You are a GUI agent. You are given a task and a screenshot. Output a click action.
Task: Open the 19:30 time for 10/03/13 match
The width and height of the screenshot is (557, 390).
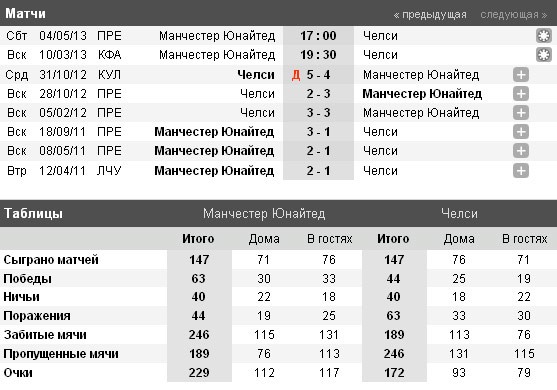(318, 55)
